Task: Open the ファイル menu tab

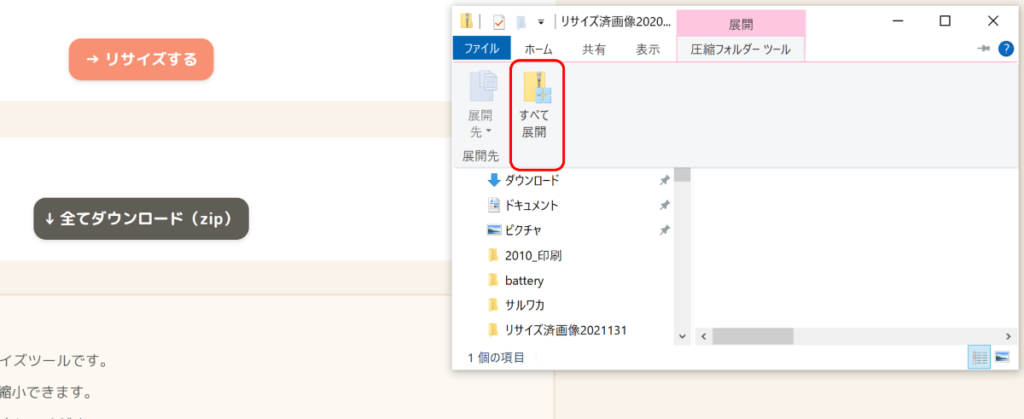Action: pyautogui.click(x=481, y=48)
